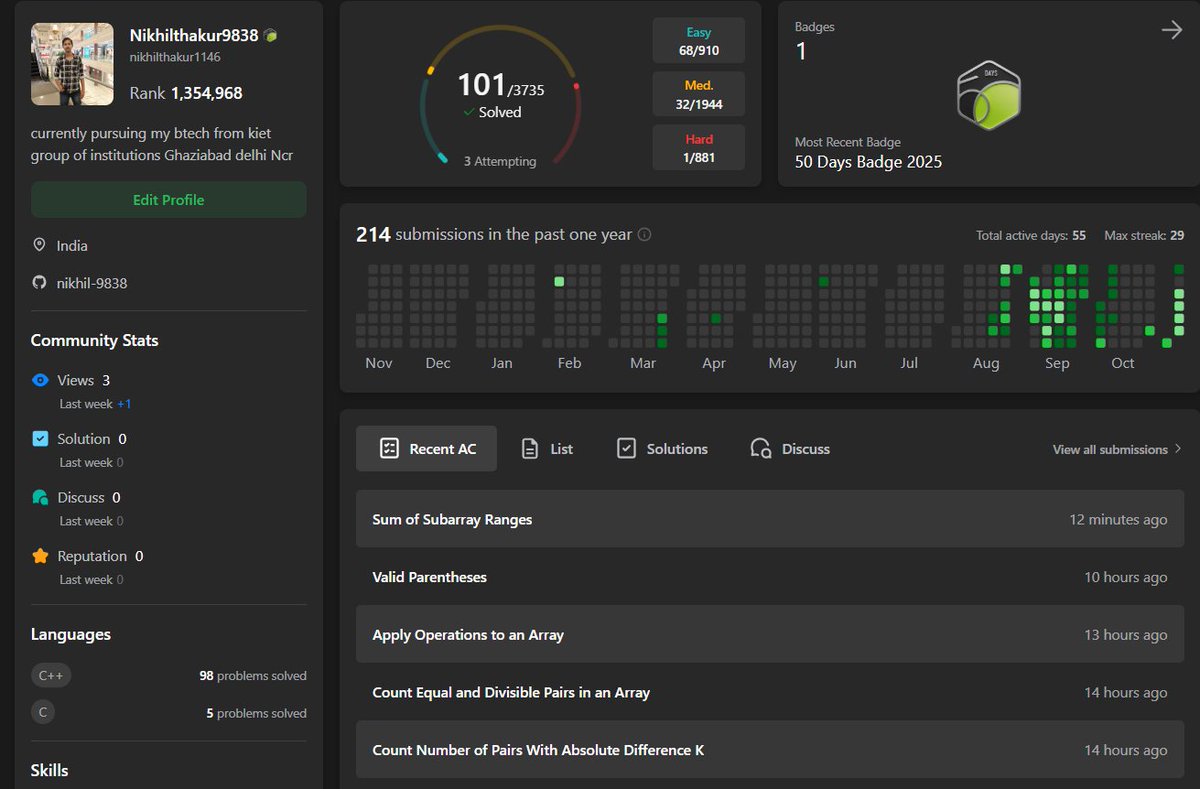This screenshot has height=789, width=1200.
Task: Open Count Number of Pairs With Absolute Difference K
Action: [x=770, y=750]
